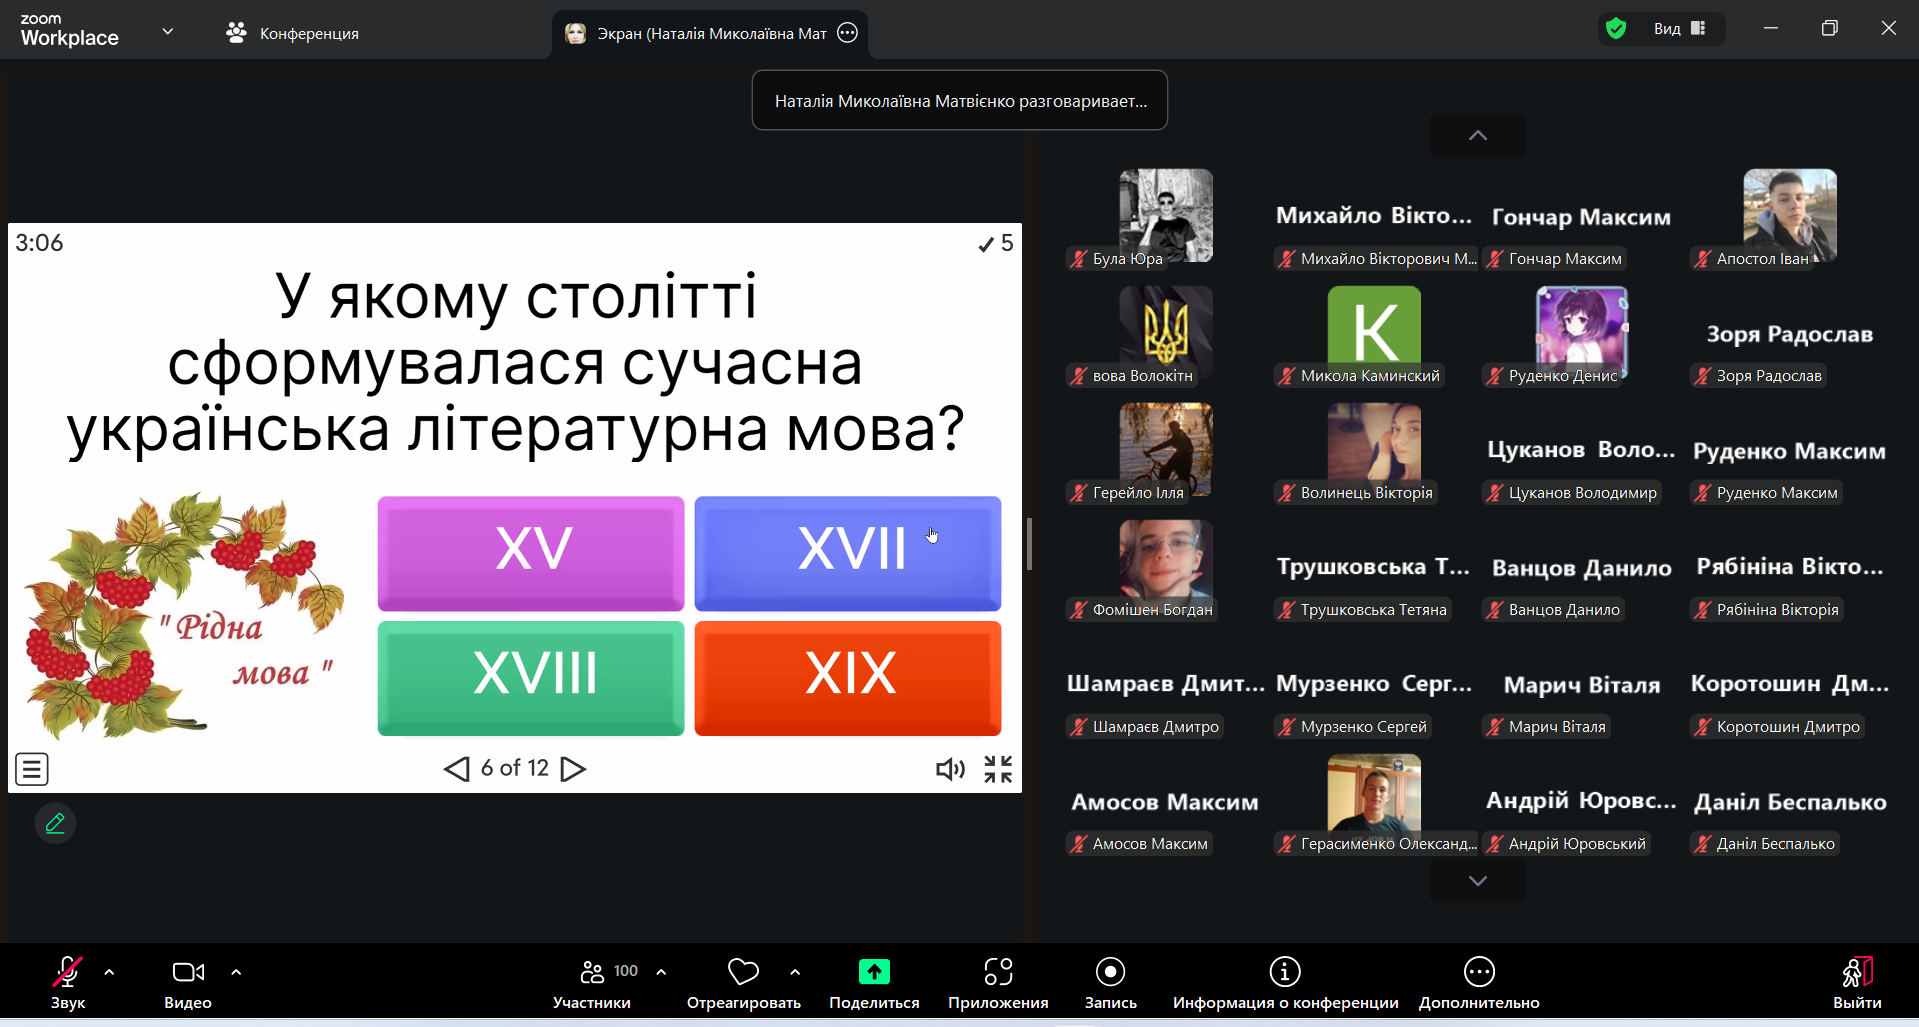The height and width of the screenshot is (1027, 1919).
Task: Unmute microphone with Звук button
Action: (x=68, y=983)
